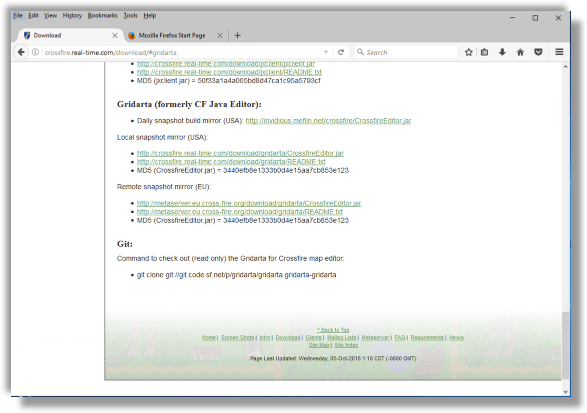Click the Page Last Updated text
The height and width of the screenshot is (413, 587).
coord(333,358)
